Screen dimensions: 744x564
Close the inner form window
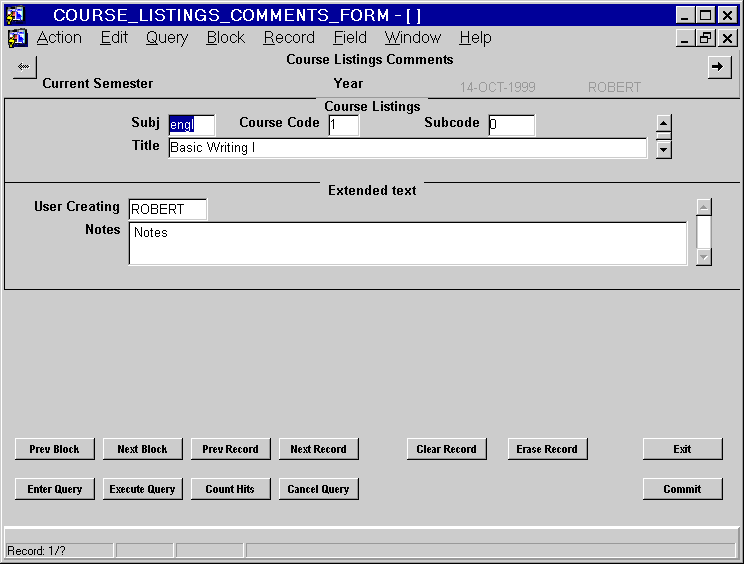[727, 38]
